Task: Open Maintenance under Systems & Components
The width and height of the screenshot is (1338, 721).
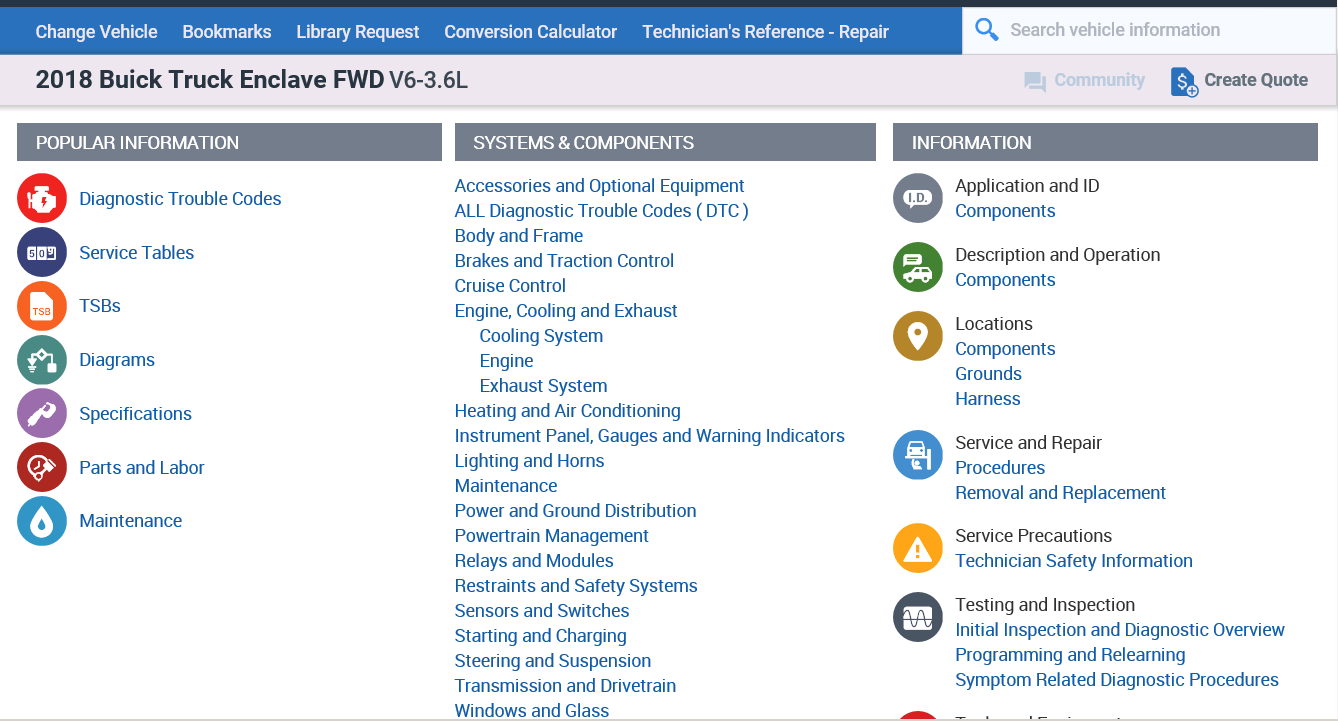Action: click(x=506, y=486)
